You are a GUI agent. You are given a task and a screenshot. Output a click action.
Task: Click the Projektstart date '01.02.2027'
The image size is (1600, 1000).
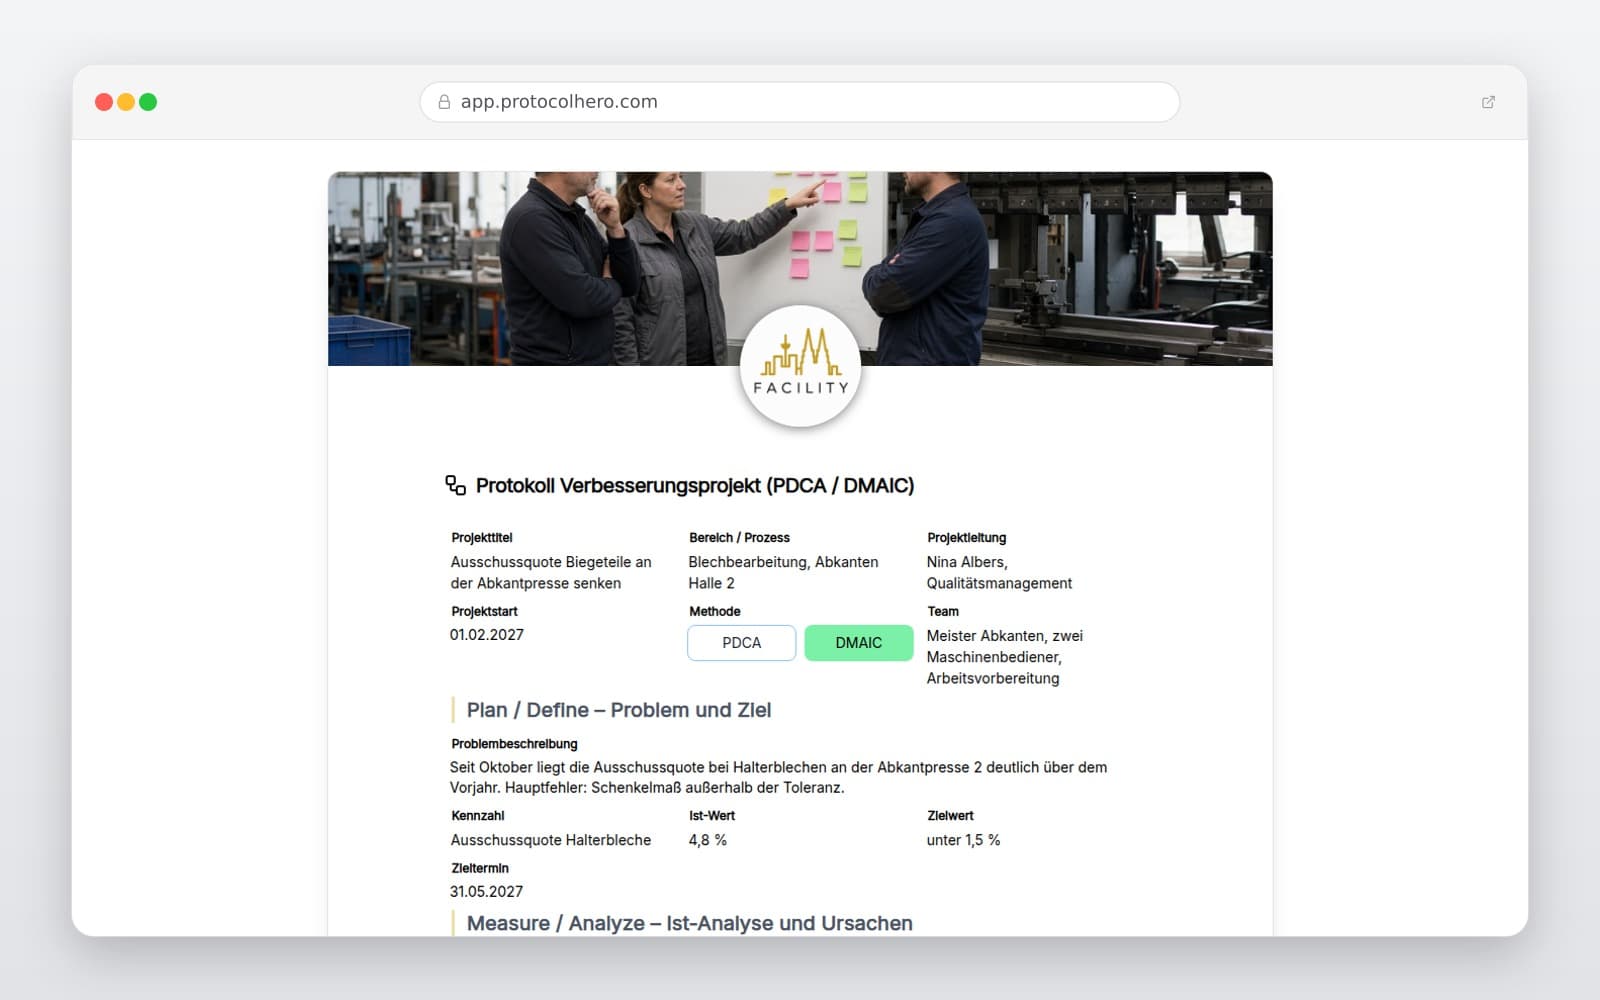click(x=487, y=635)
